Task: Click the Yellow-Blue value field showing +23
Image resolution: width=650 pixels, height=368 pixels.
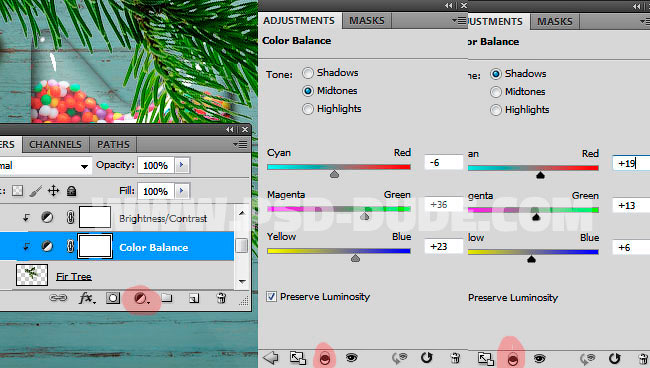Action: [x=444, y=247]
